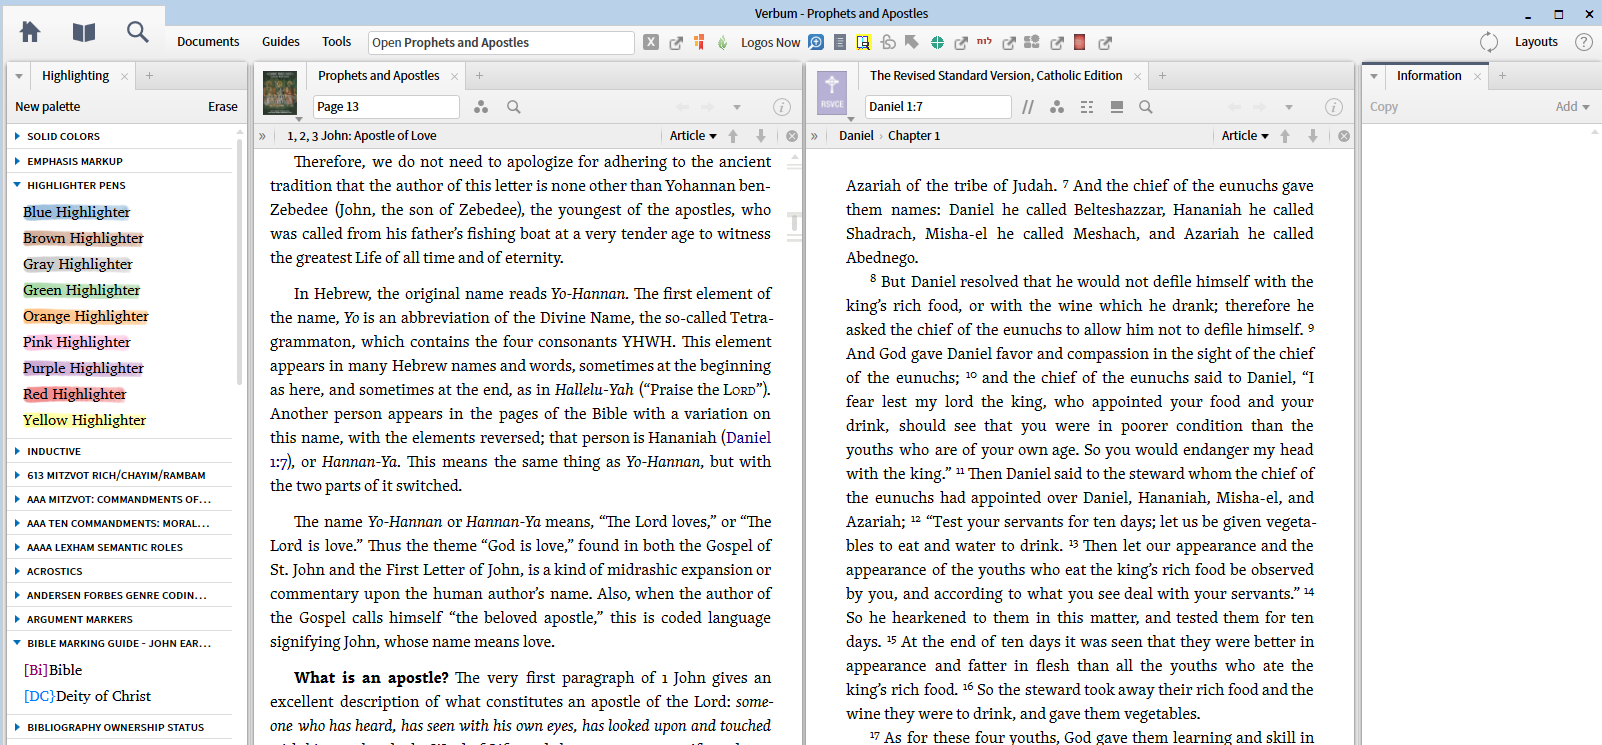
Task: Click the gray arrow pointer shortcut icon
Action: (911, 42)
